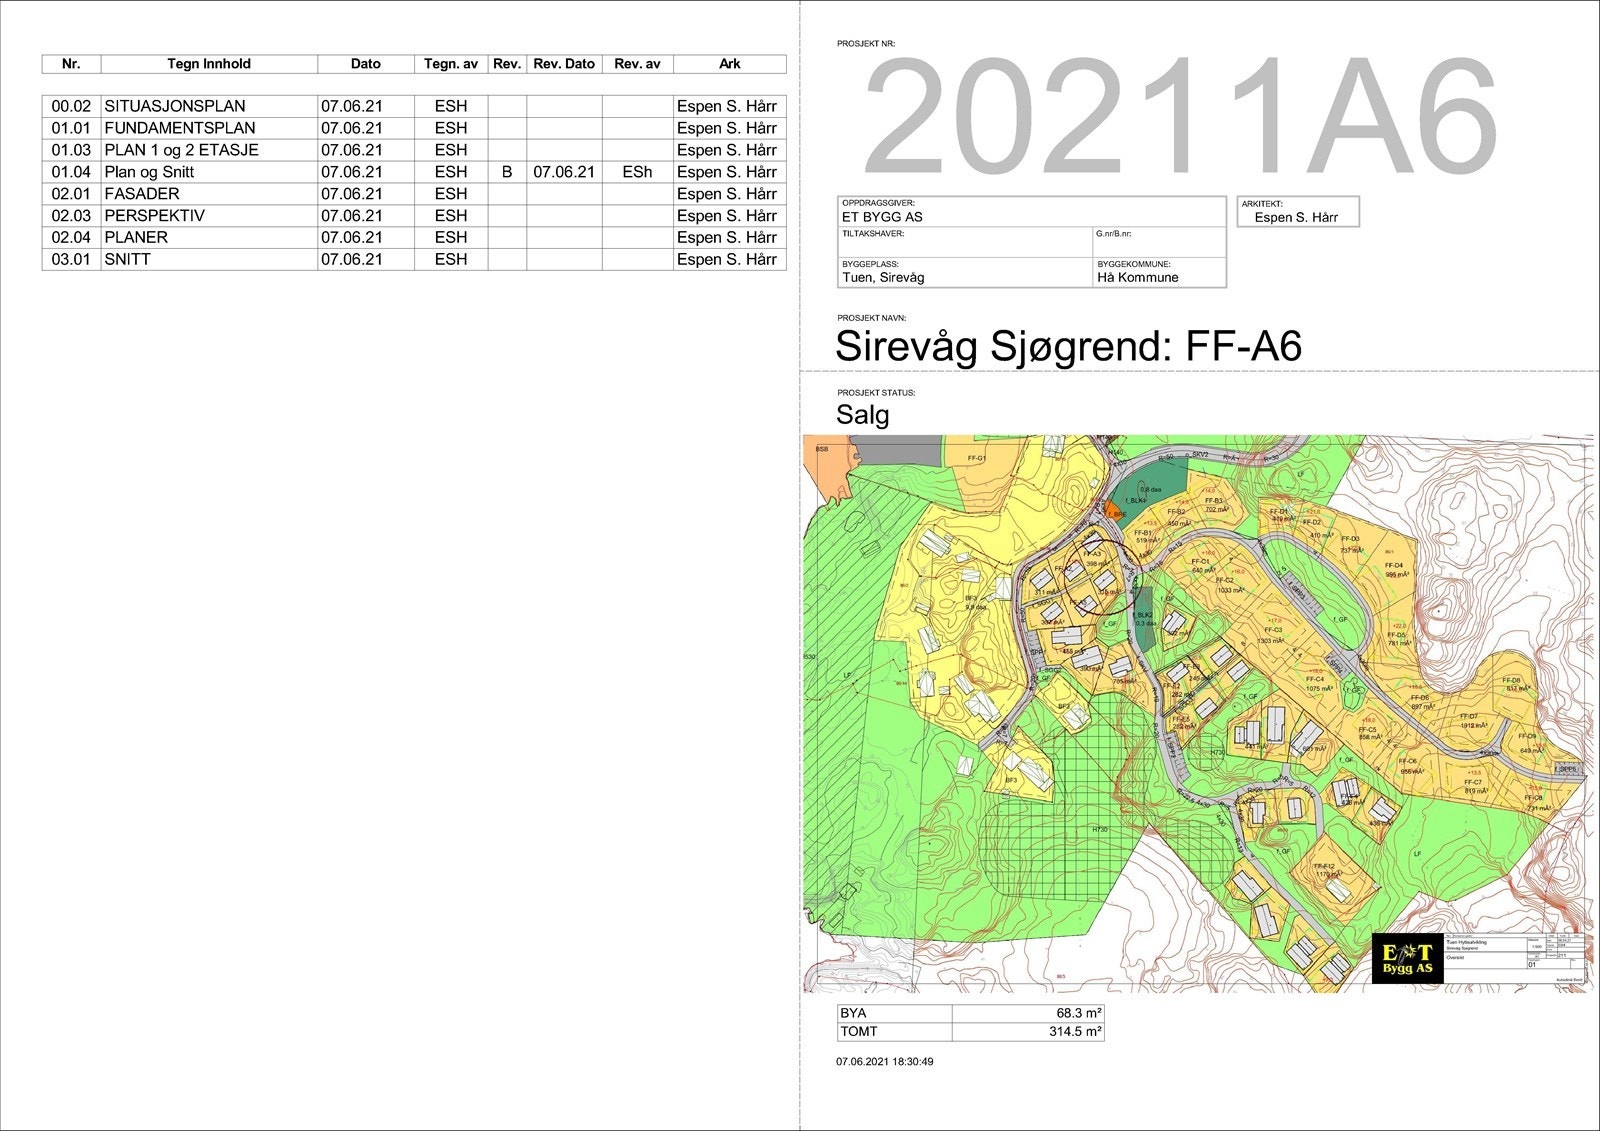1600x1131 pixels.
Task: Click the ET Bygg AS logo on the map
Action: coord(1407,959)
